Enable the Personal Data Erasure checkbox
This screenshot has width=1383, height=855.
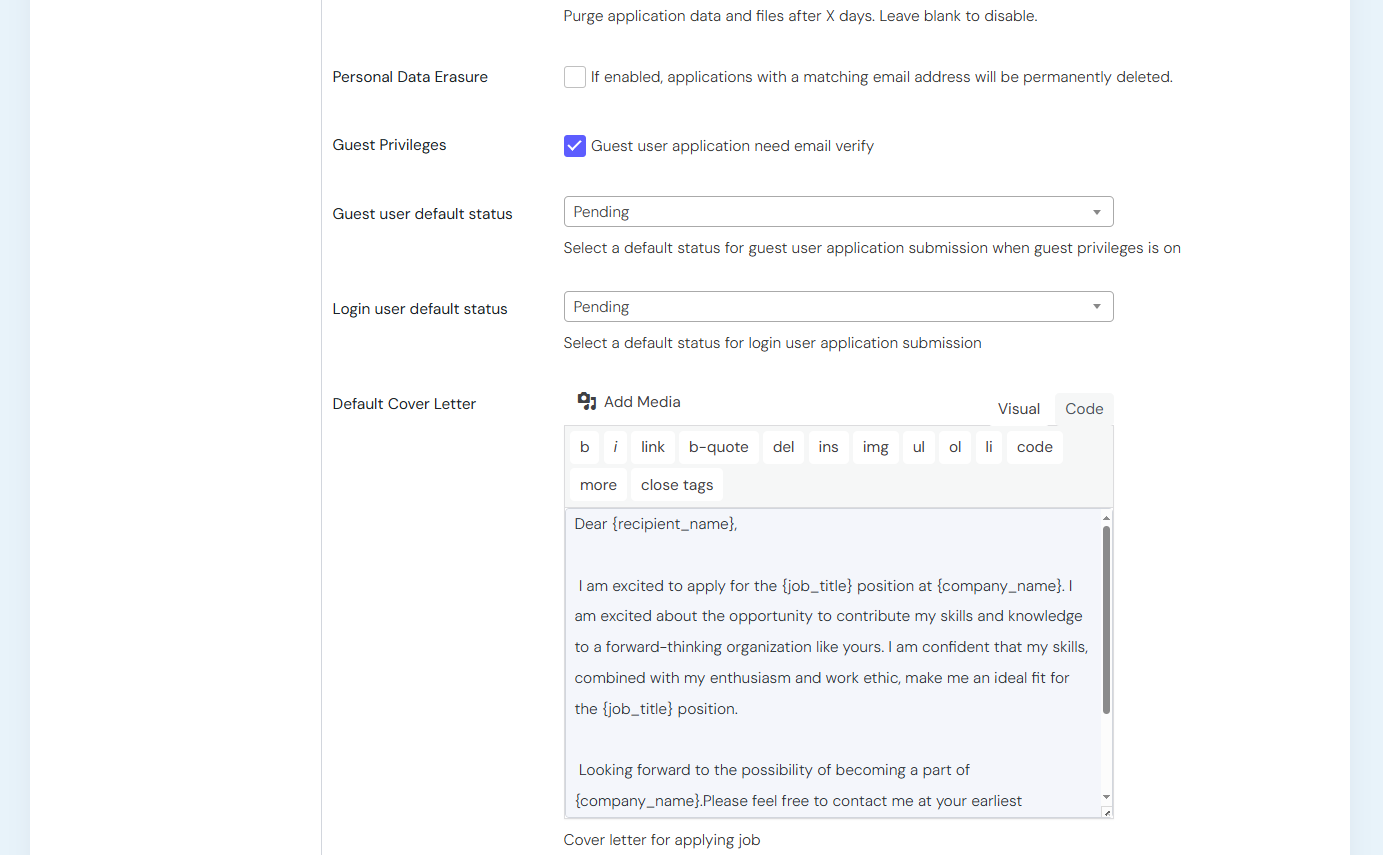tap(575, 77)
